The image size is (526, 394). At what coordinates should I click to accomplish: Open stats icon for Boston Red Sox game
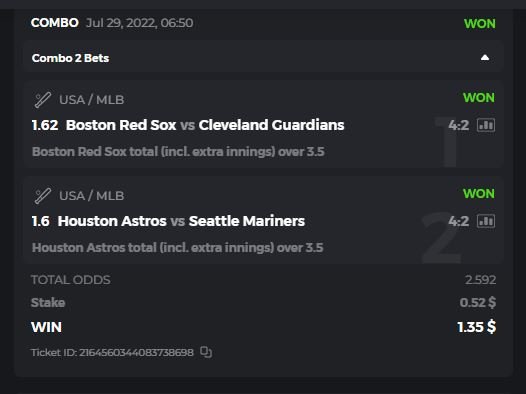[486, 125]
